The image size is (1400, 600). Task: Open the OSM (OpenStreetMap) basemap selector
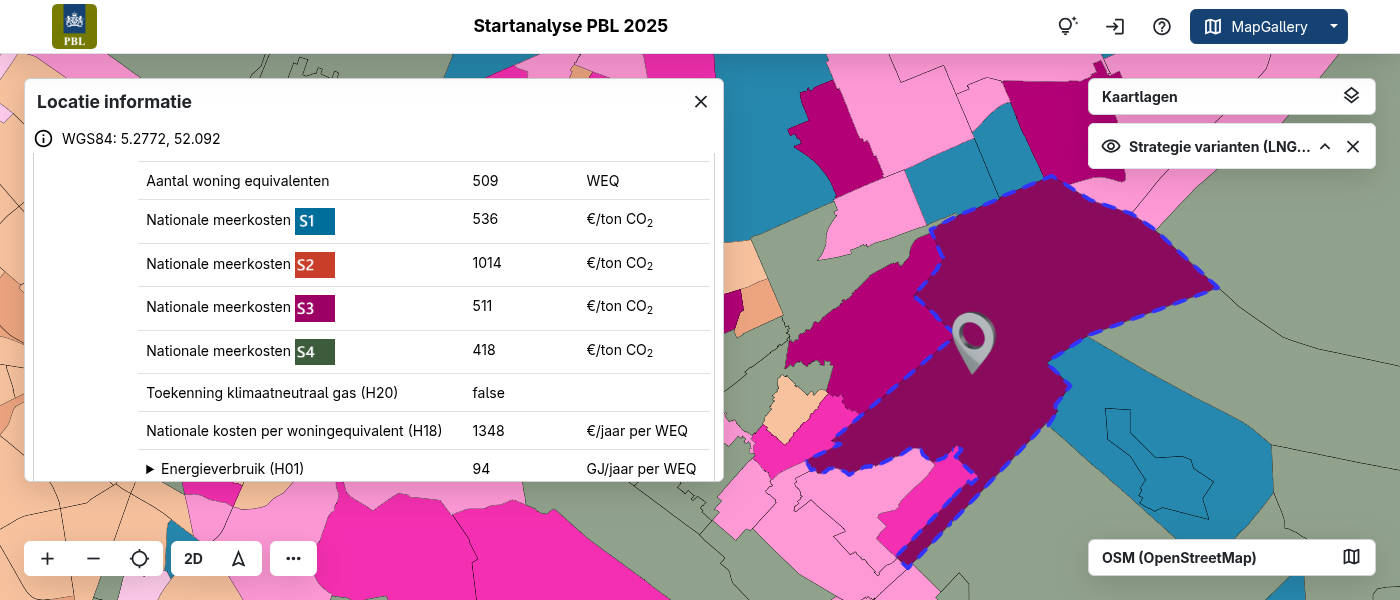point(1231,558)
